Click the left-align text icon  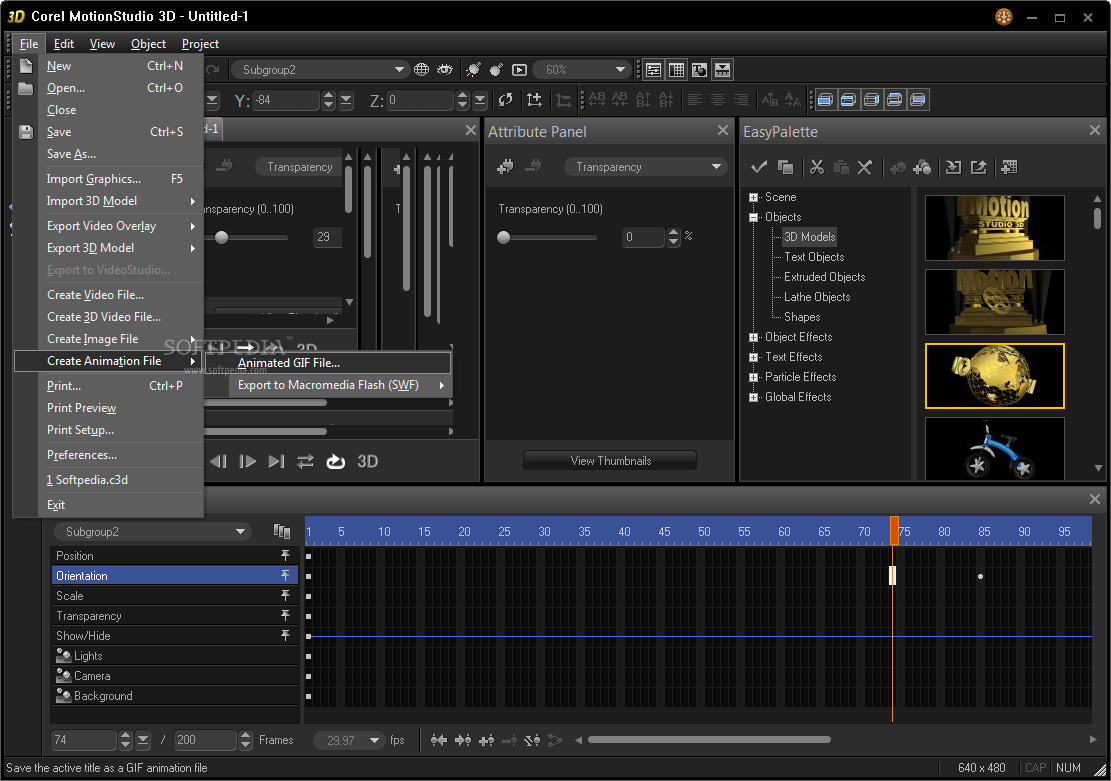click(x=695, y=100)
